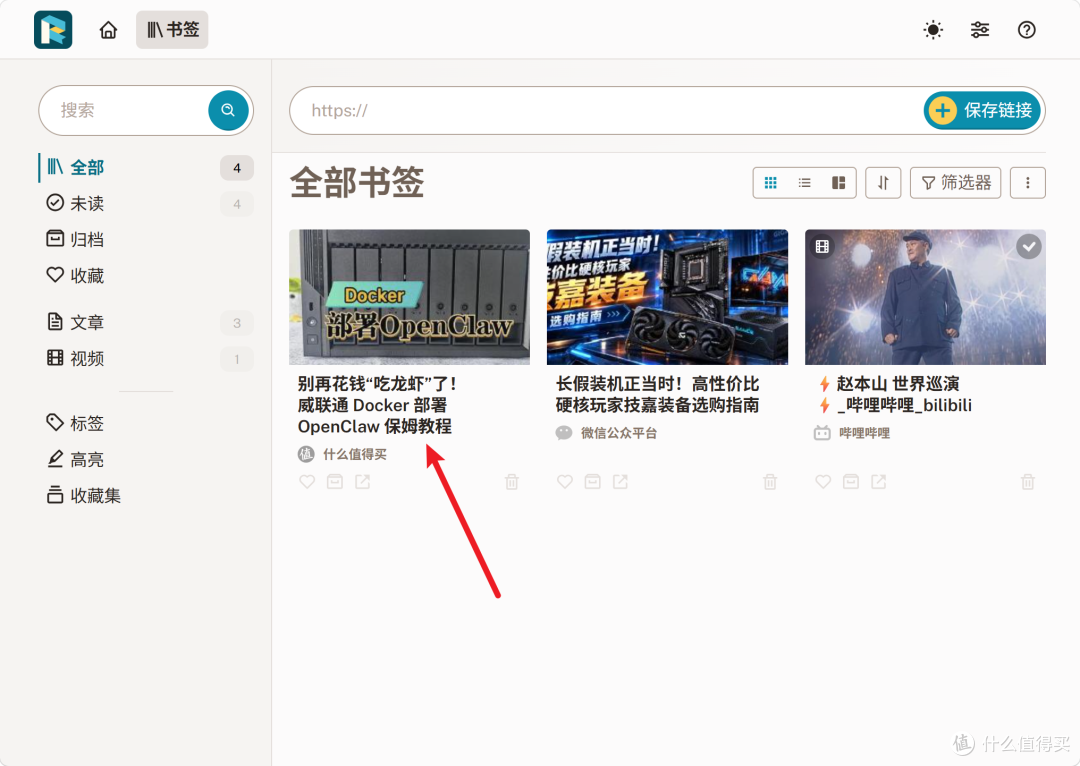The width and height of the screenshot is (1080, 766).
Task: Click the search magnifier button
Action: click(228, 110)
